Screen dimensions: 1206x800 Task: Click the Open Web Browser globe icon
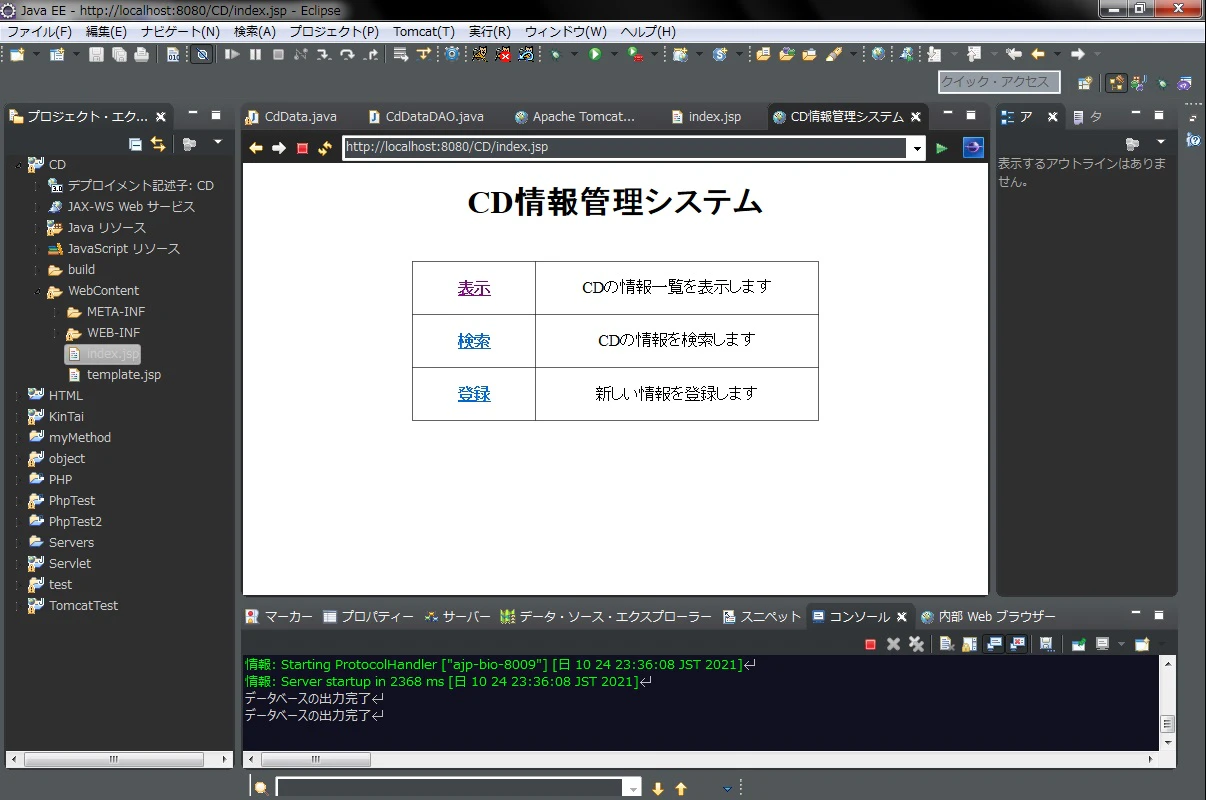pos(878,54)
